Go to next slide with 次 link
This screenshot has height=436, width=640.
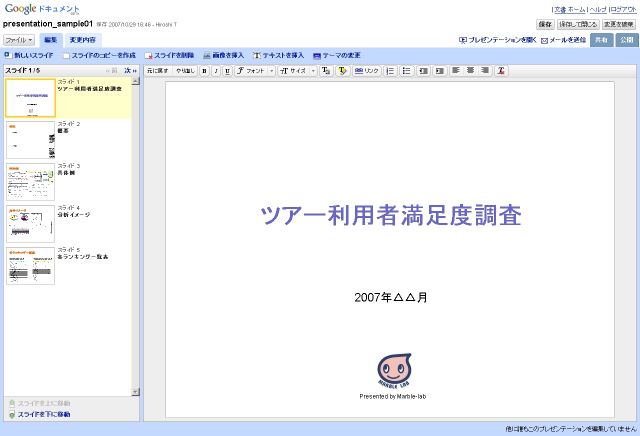point(129,71)
